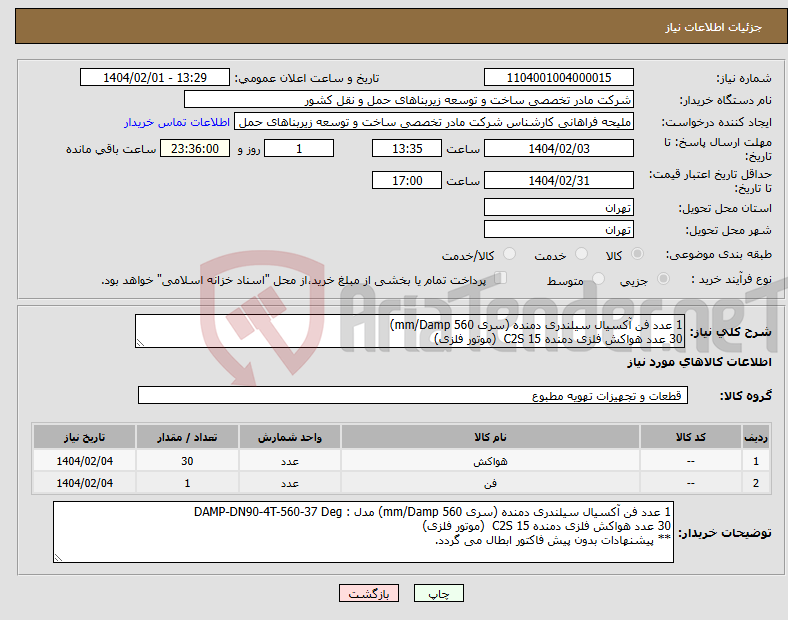The width and height of the screenshot is (788, 620).
Task: Click the response deadline date 1404/02/03
Action: coord(559,148)
